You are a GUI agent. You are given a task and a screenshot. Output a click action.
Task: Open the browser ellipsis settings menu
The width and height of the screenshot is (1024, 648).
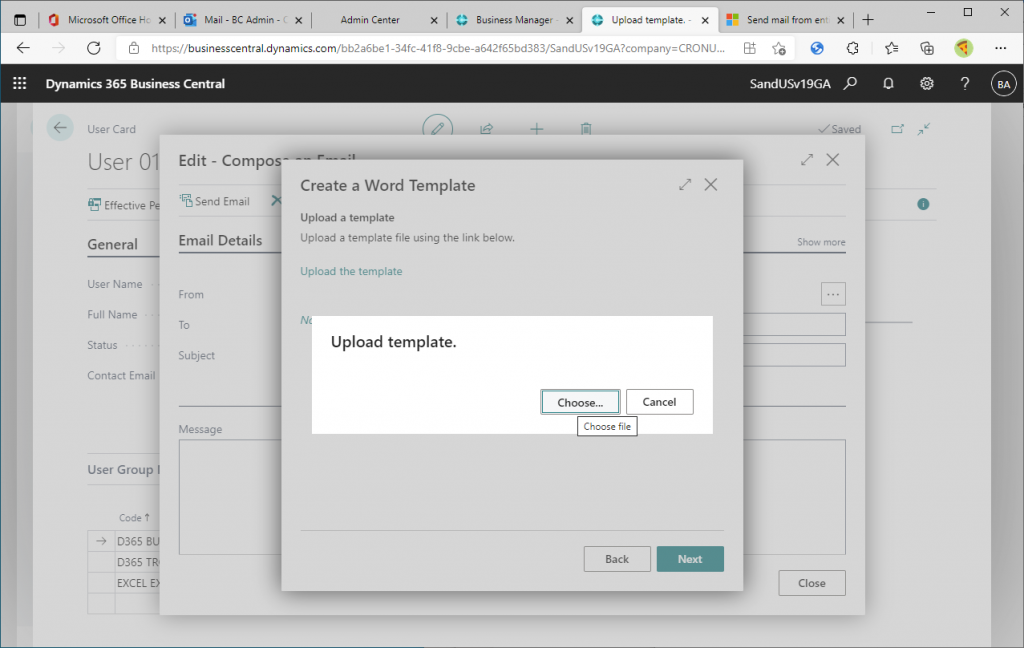1001,48
